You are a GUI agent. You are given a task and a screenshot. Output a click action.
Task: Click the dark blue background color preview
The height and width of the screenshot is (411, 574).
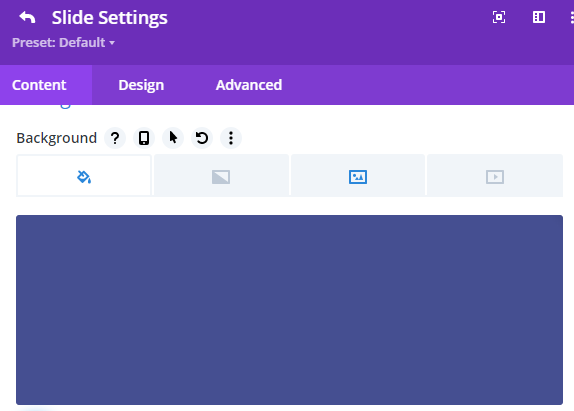pos(289,310)
